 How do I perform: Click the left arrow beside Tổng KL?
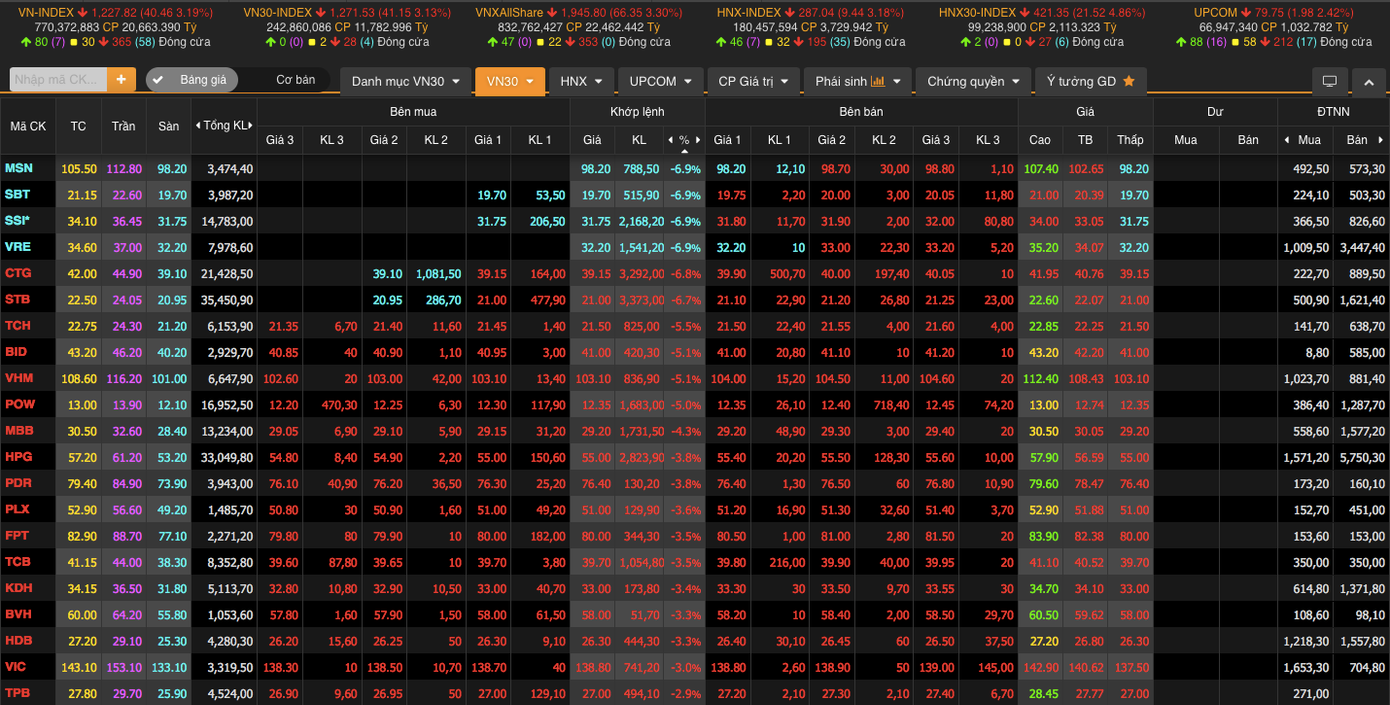coord(198,126)
